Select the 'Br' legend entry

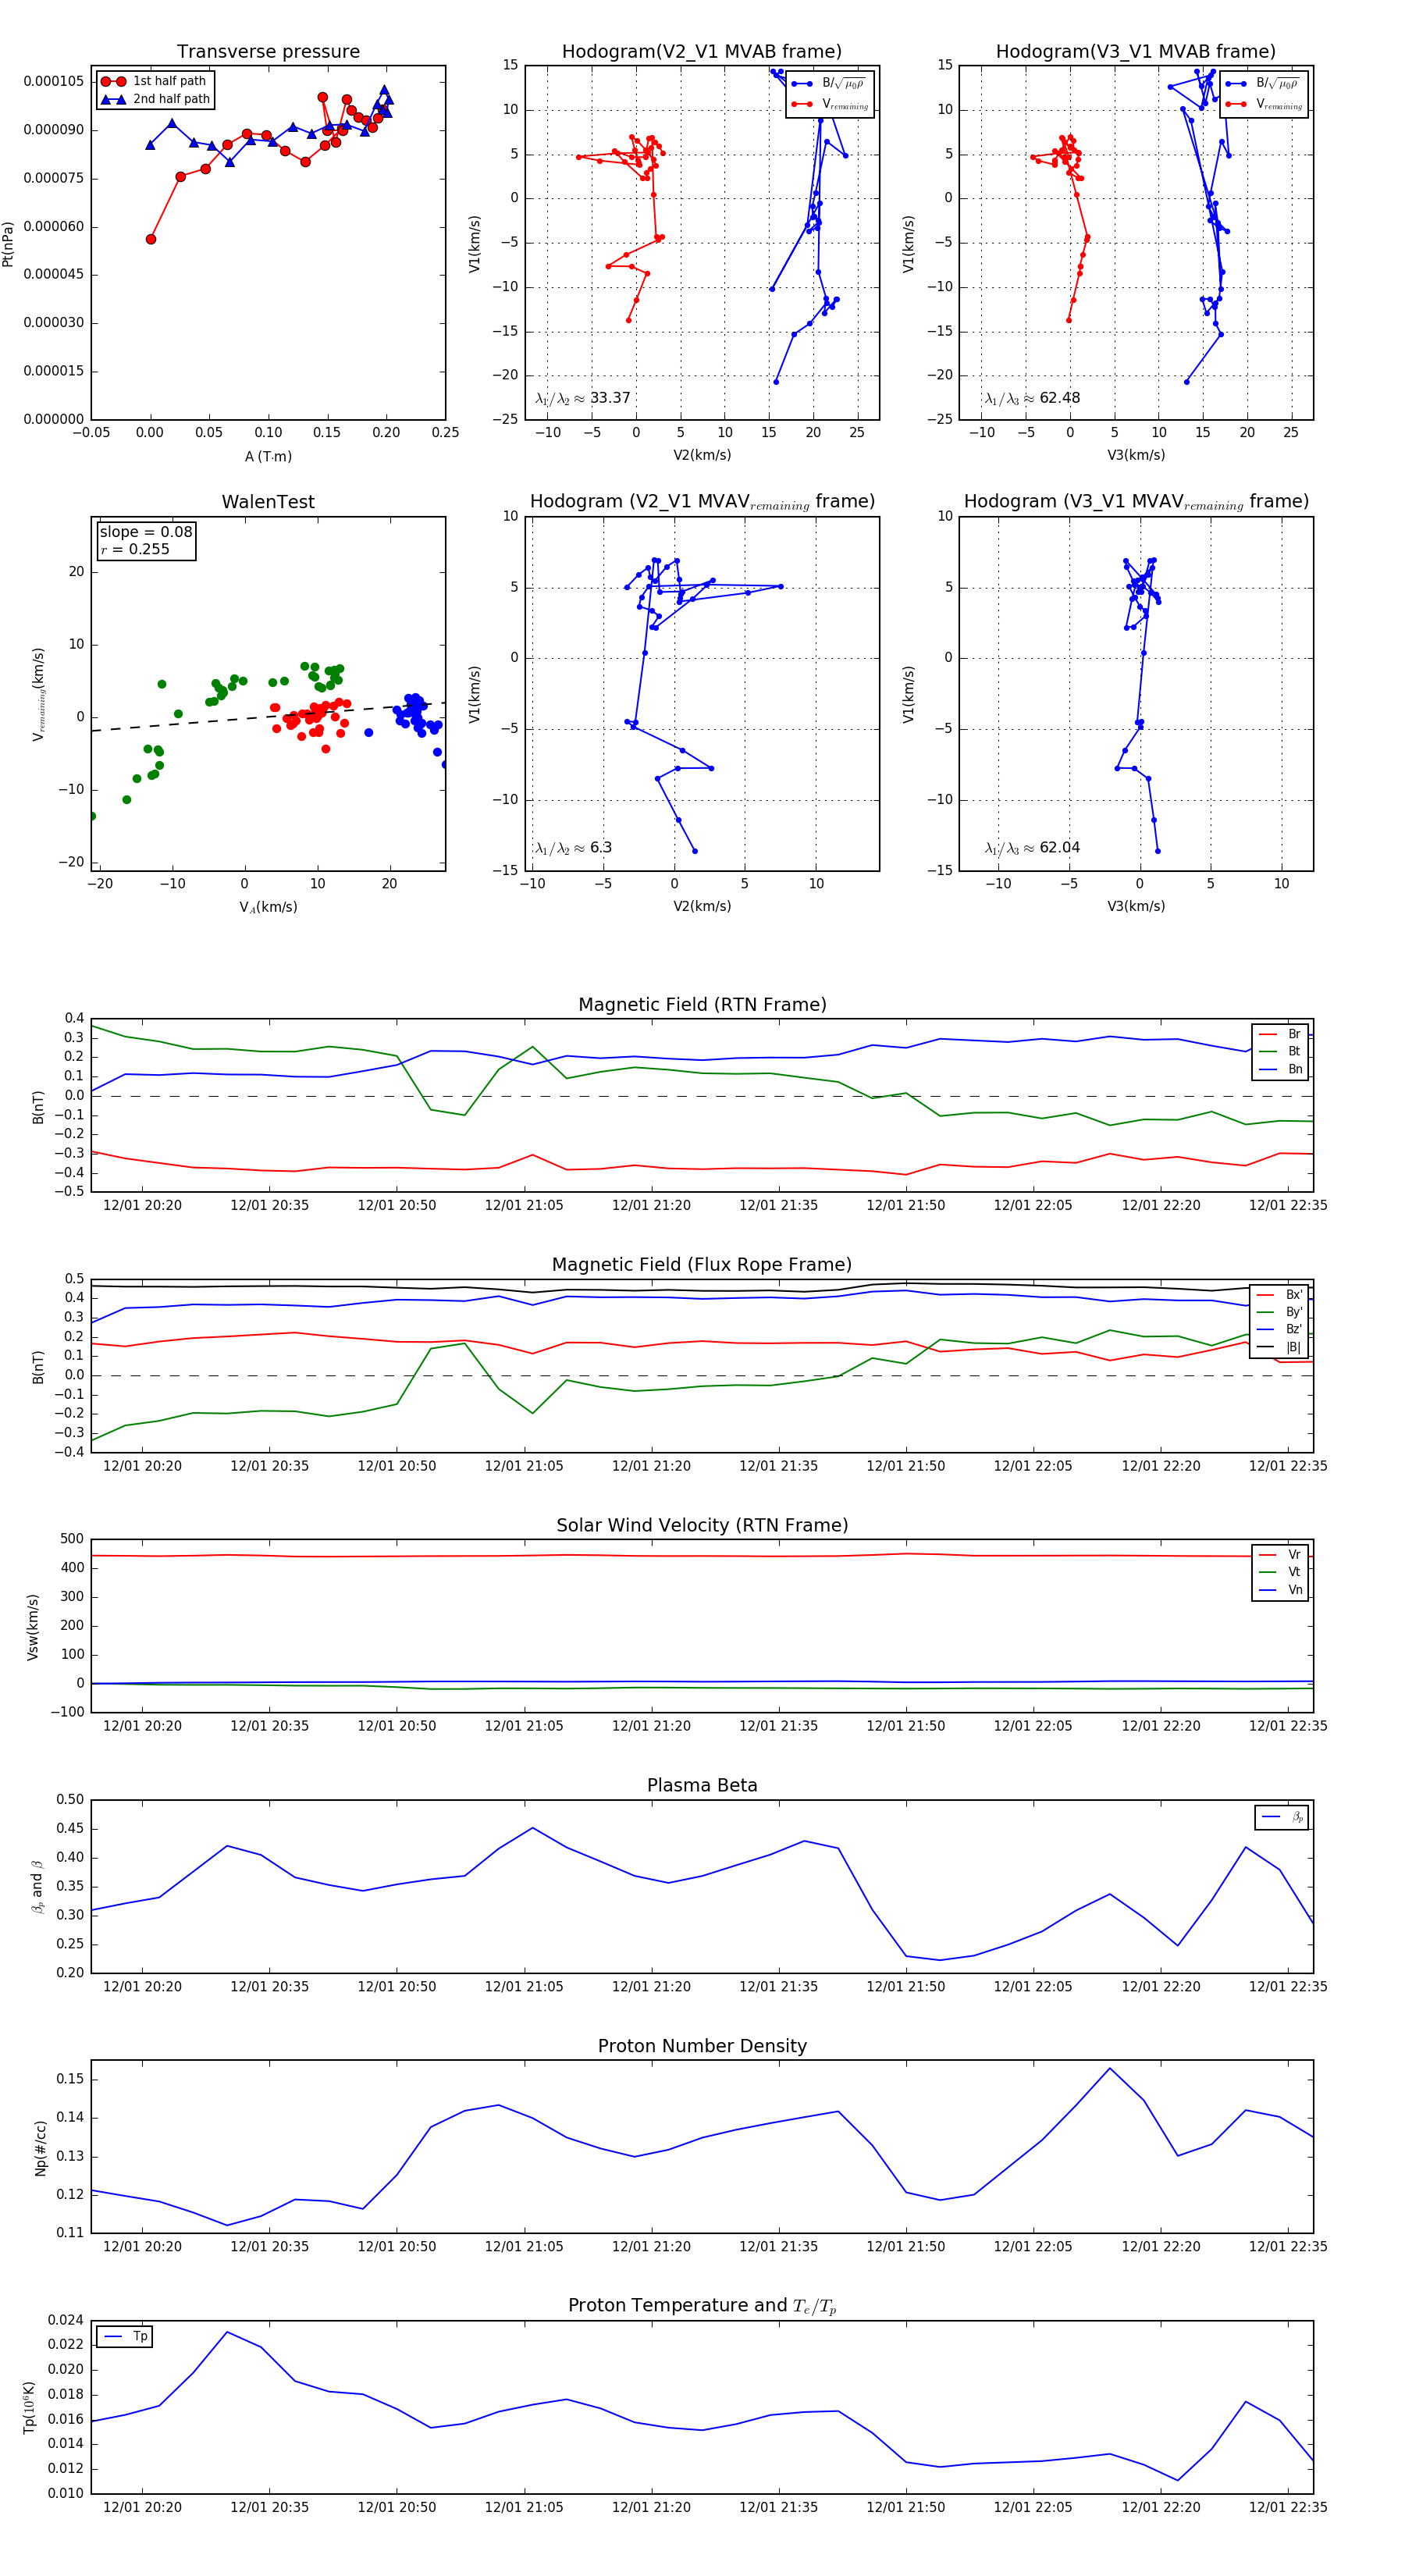point(1280,1034)
